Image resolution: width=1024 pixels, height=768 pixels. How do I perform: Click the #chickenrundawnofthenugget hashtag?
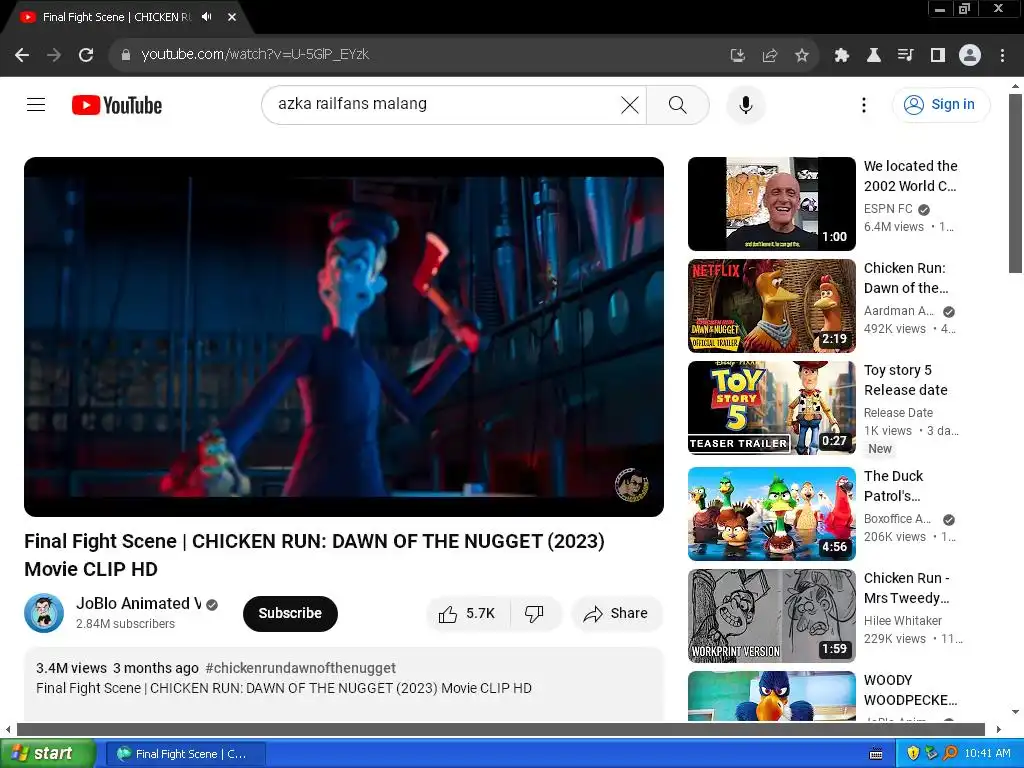(300, 668)
